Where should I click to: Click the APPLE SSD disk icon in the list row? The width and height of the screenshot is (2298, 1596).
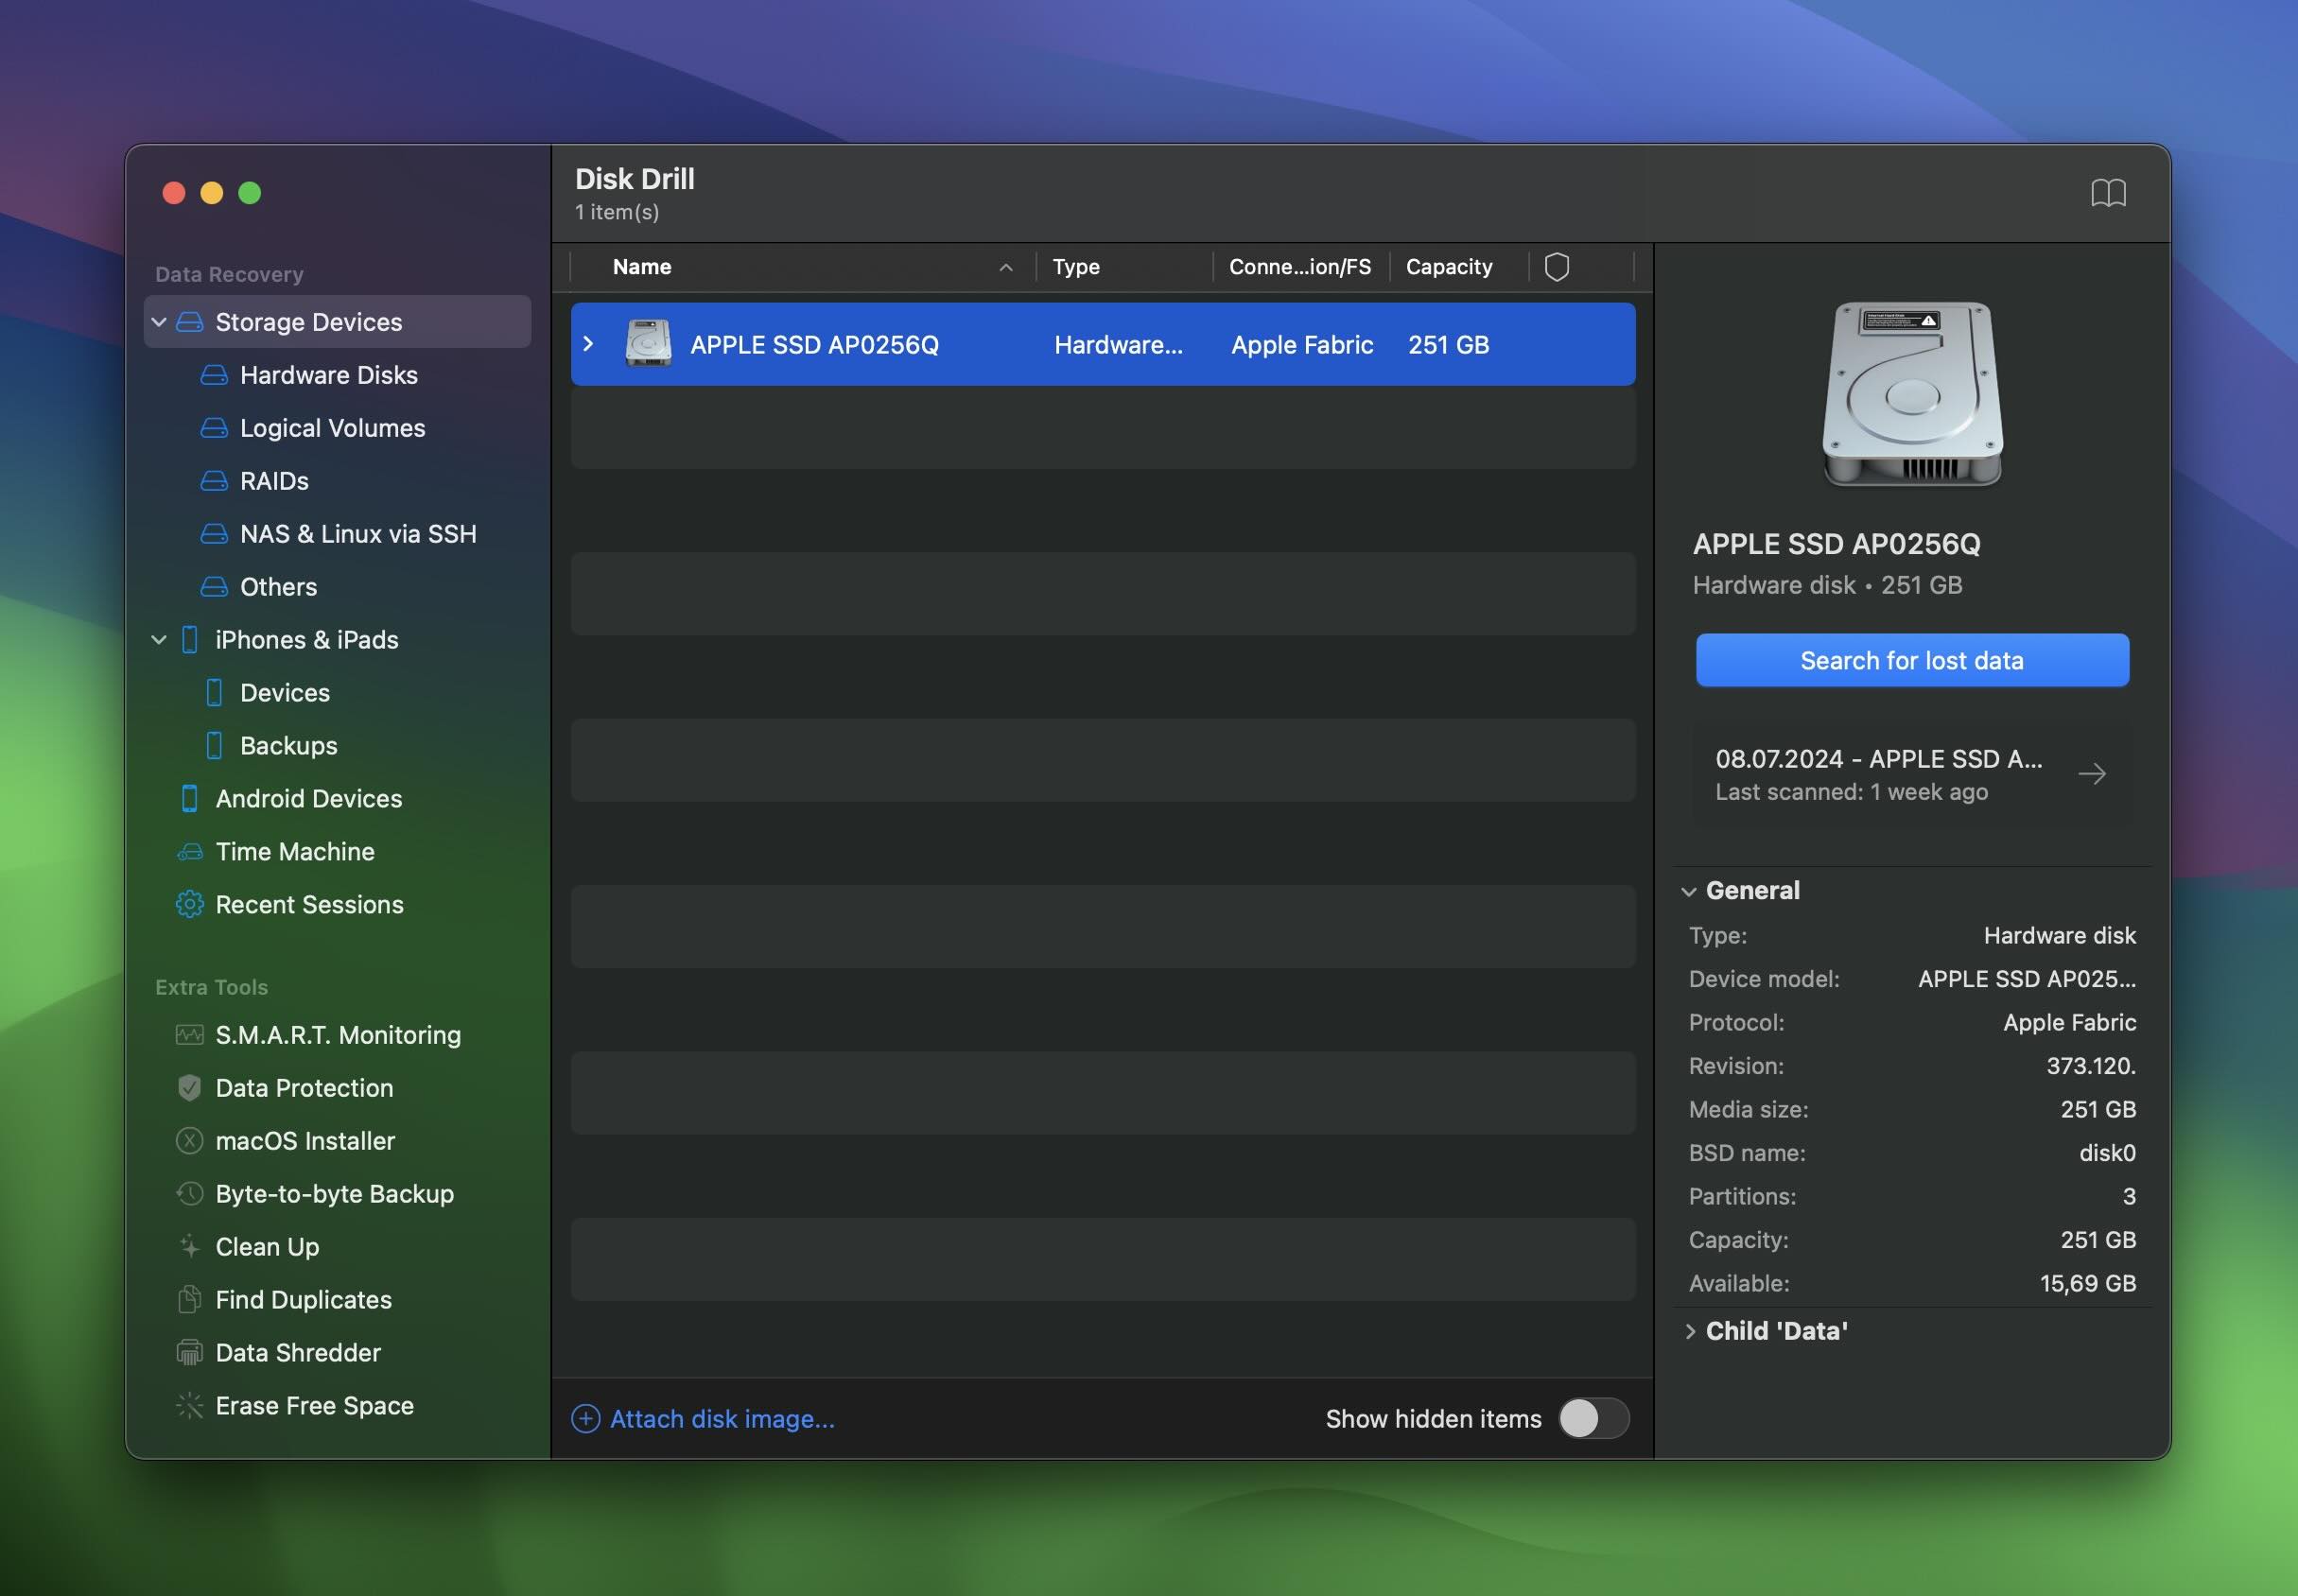[648, 344]
